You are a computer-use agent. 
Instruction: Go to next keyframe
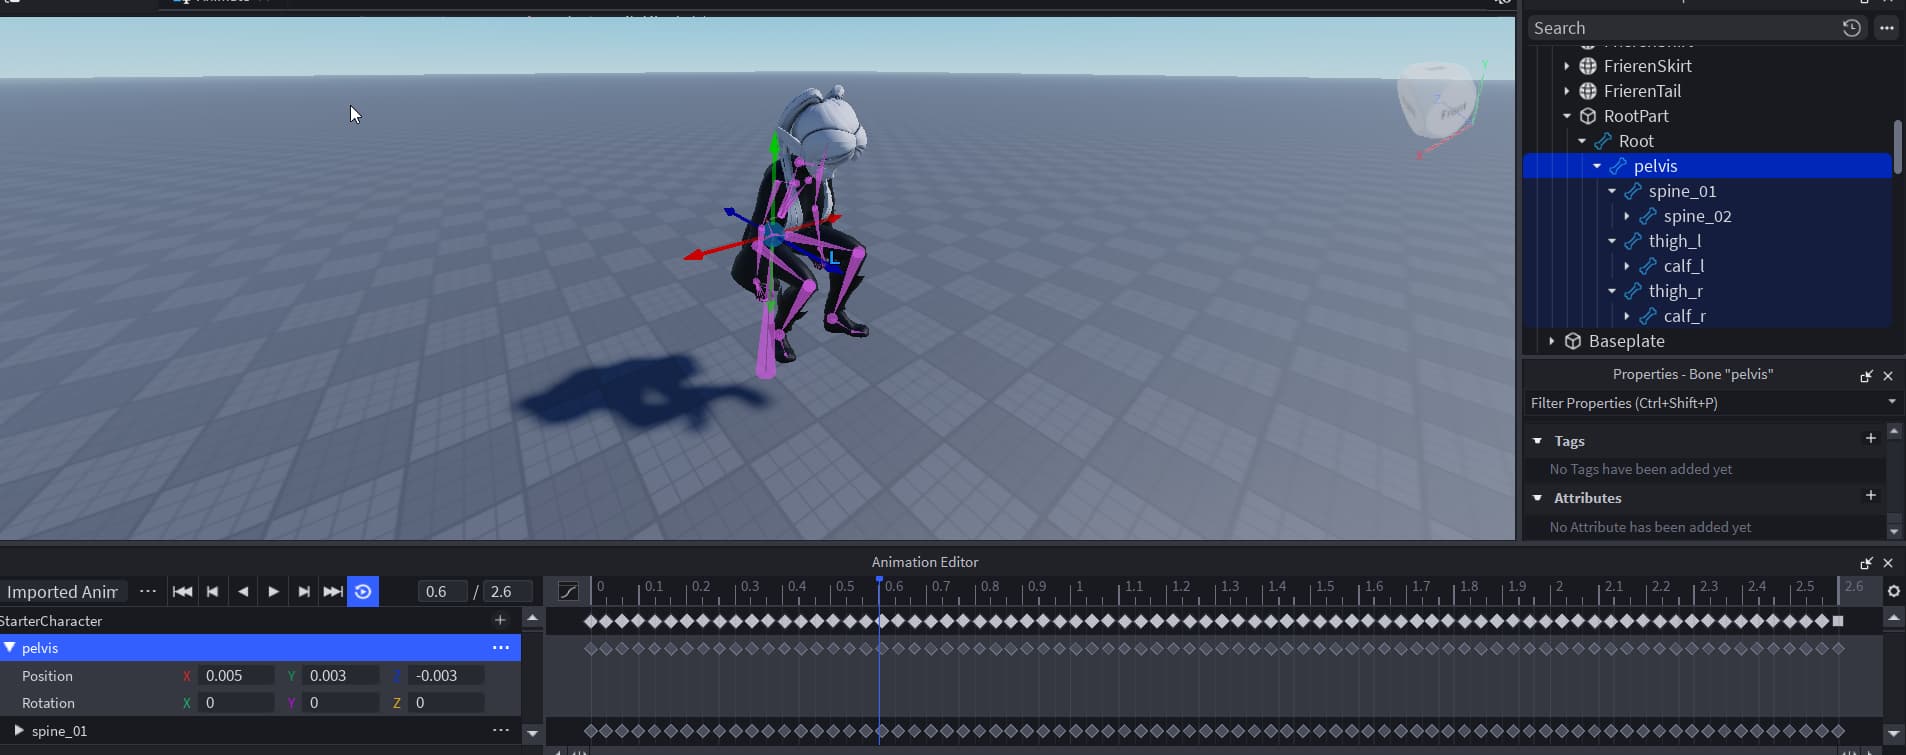[x=304, y=592]
